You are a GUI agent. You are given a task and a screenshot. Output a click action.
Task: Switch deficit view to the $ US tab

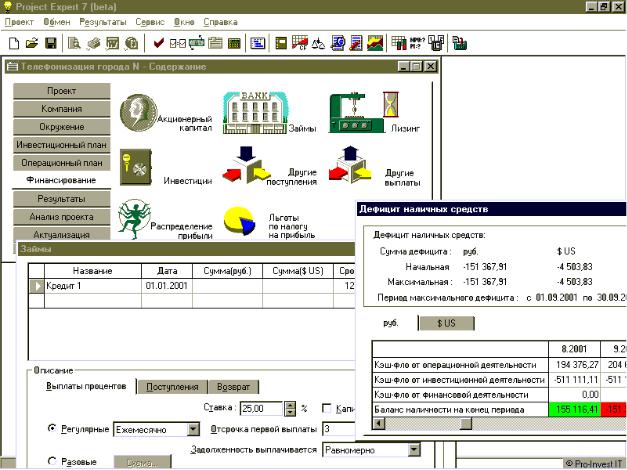[x=446, y=323]
